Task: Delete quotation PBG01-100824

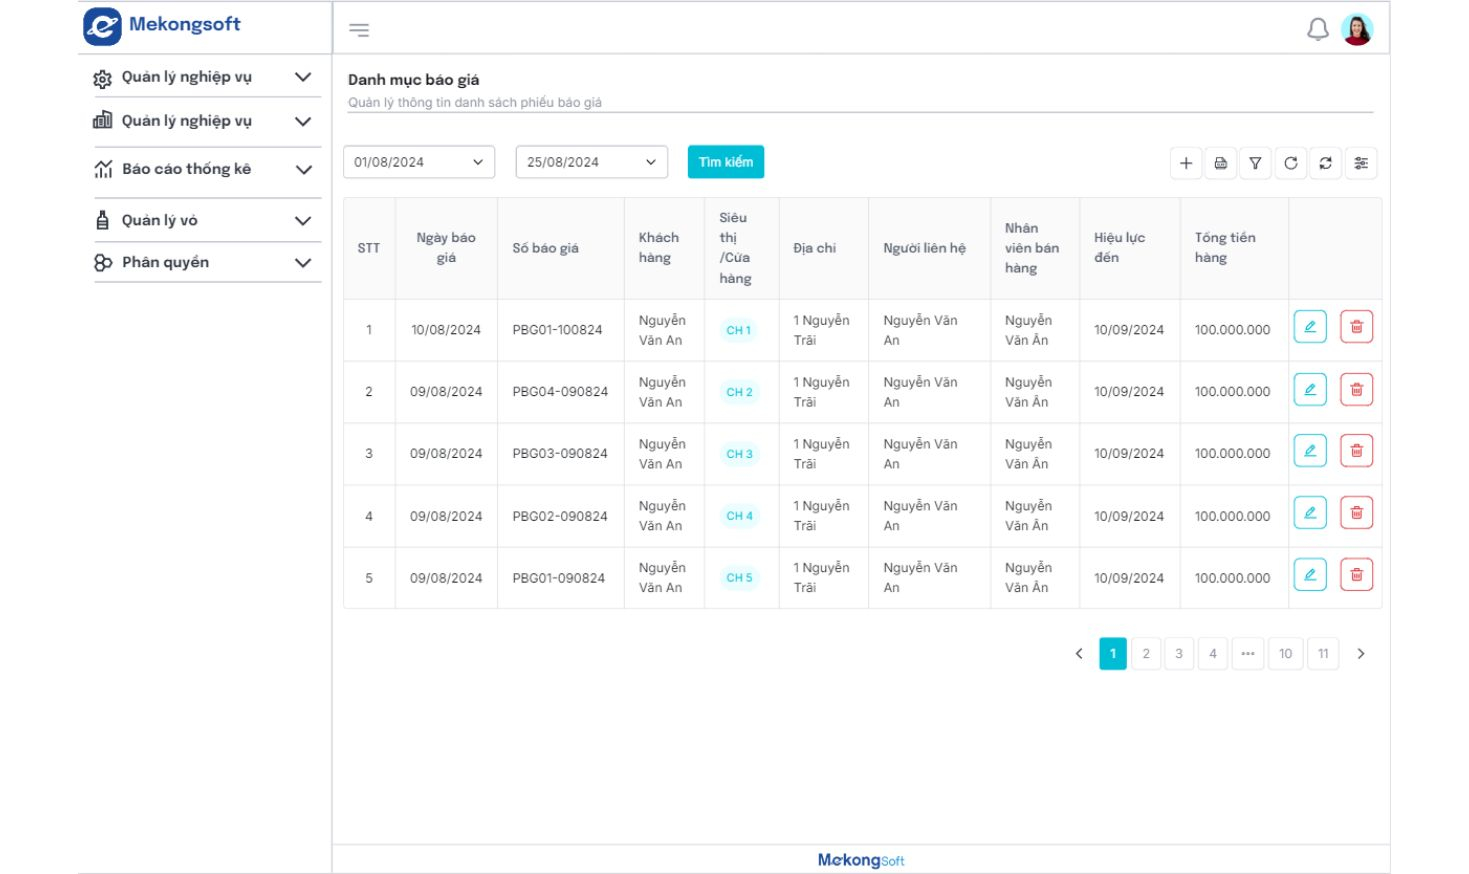Action: tap(1357, 327)
